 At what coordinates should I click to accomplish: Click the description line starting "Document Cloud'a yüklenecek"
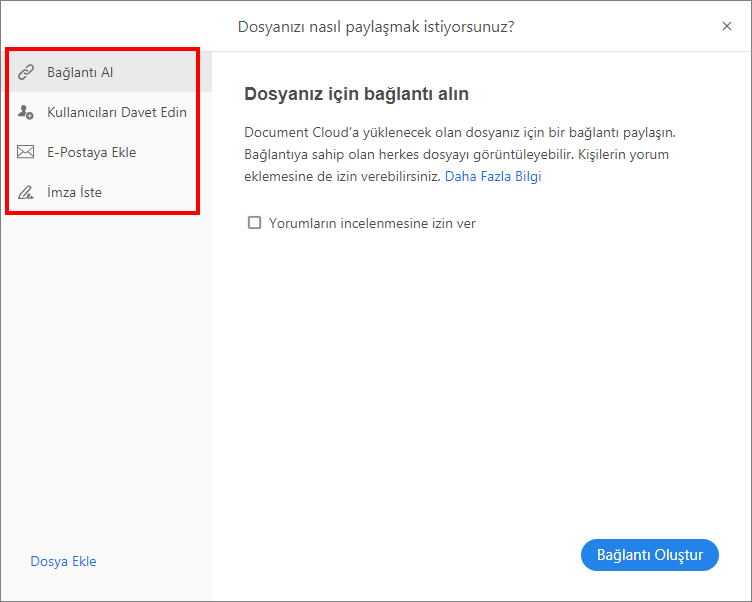coord(461,132)
